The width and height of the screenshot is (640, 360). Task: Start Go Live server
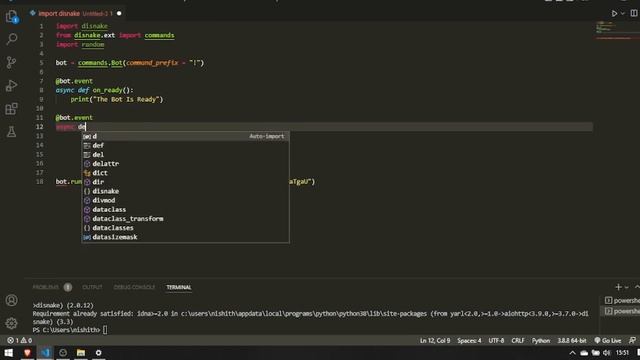point(608,340)
